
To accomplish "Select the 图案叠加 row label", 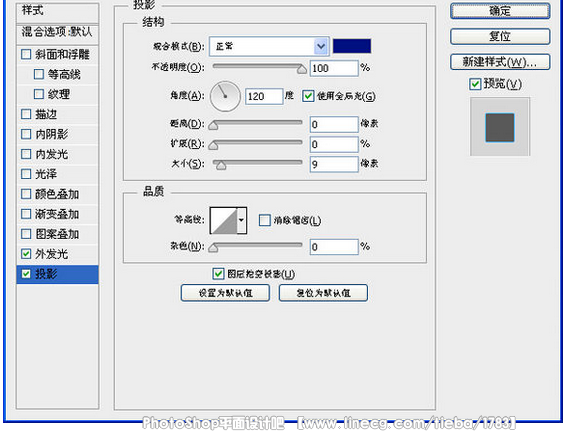I will tap(57, 234).
